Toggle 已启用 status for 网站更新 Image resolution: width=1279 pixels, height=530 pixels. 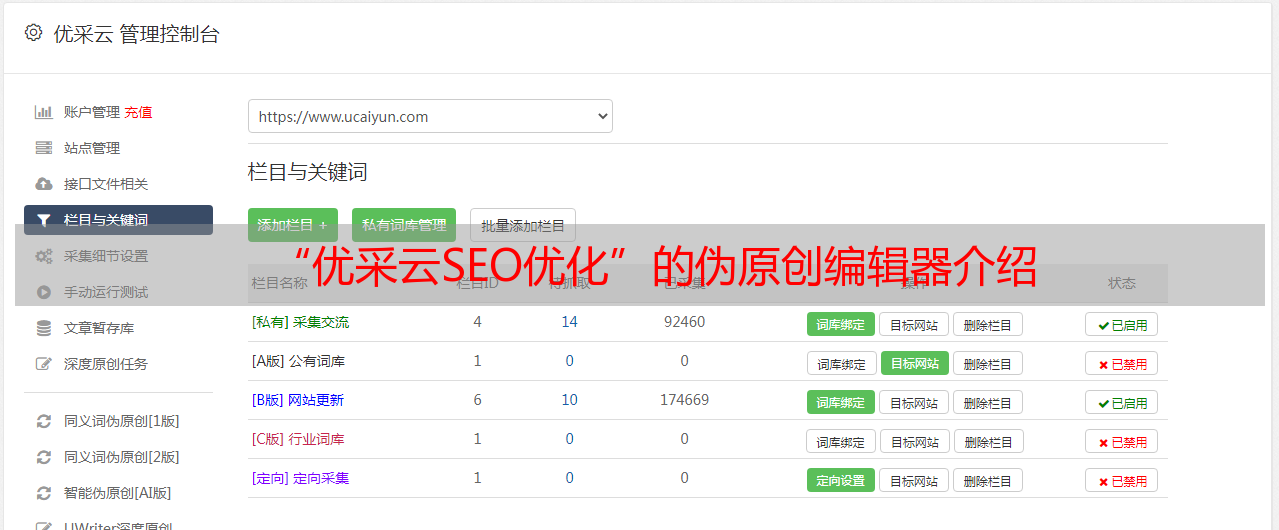(1122, 402)
